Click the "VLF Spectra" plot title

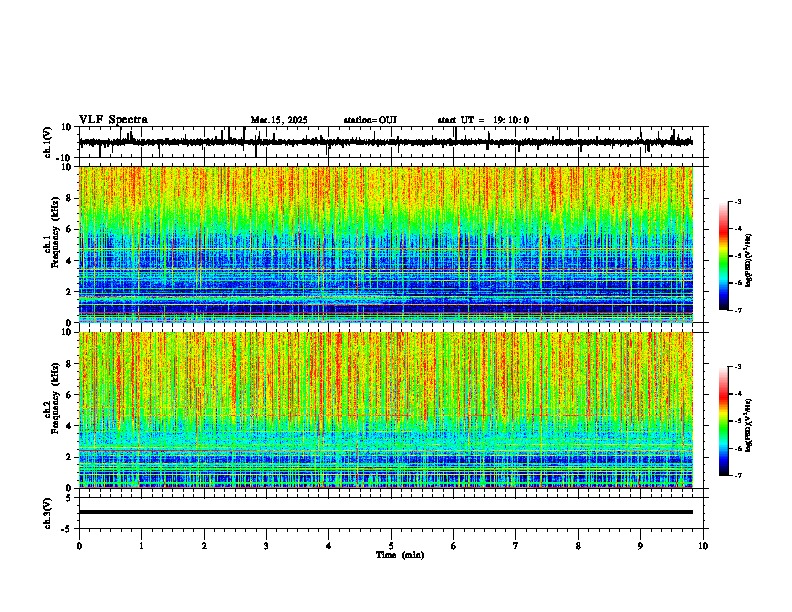(x=113, y=120)
